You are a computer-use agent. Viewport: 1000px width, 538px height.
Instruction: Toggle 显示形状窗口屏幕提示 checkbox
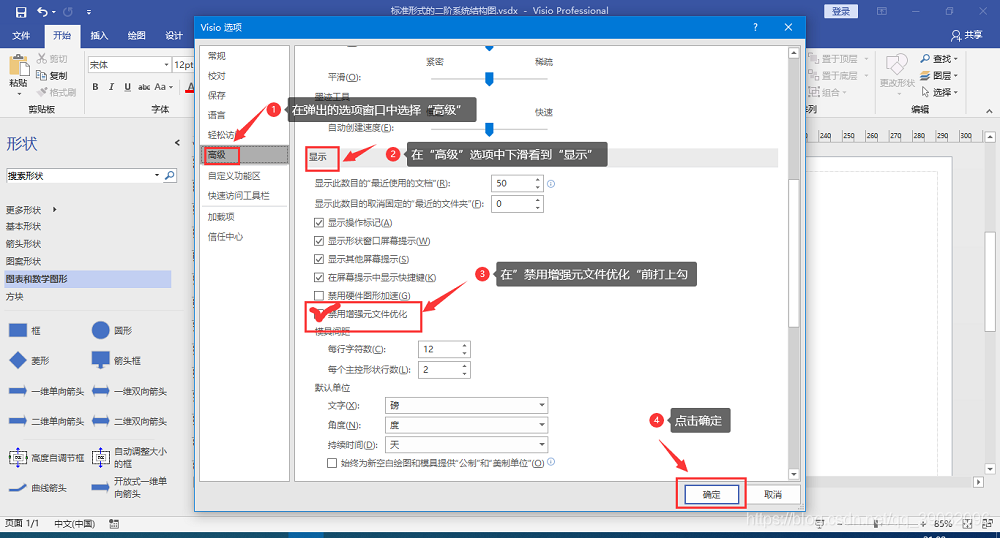coord(319,241)
